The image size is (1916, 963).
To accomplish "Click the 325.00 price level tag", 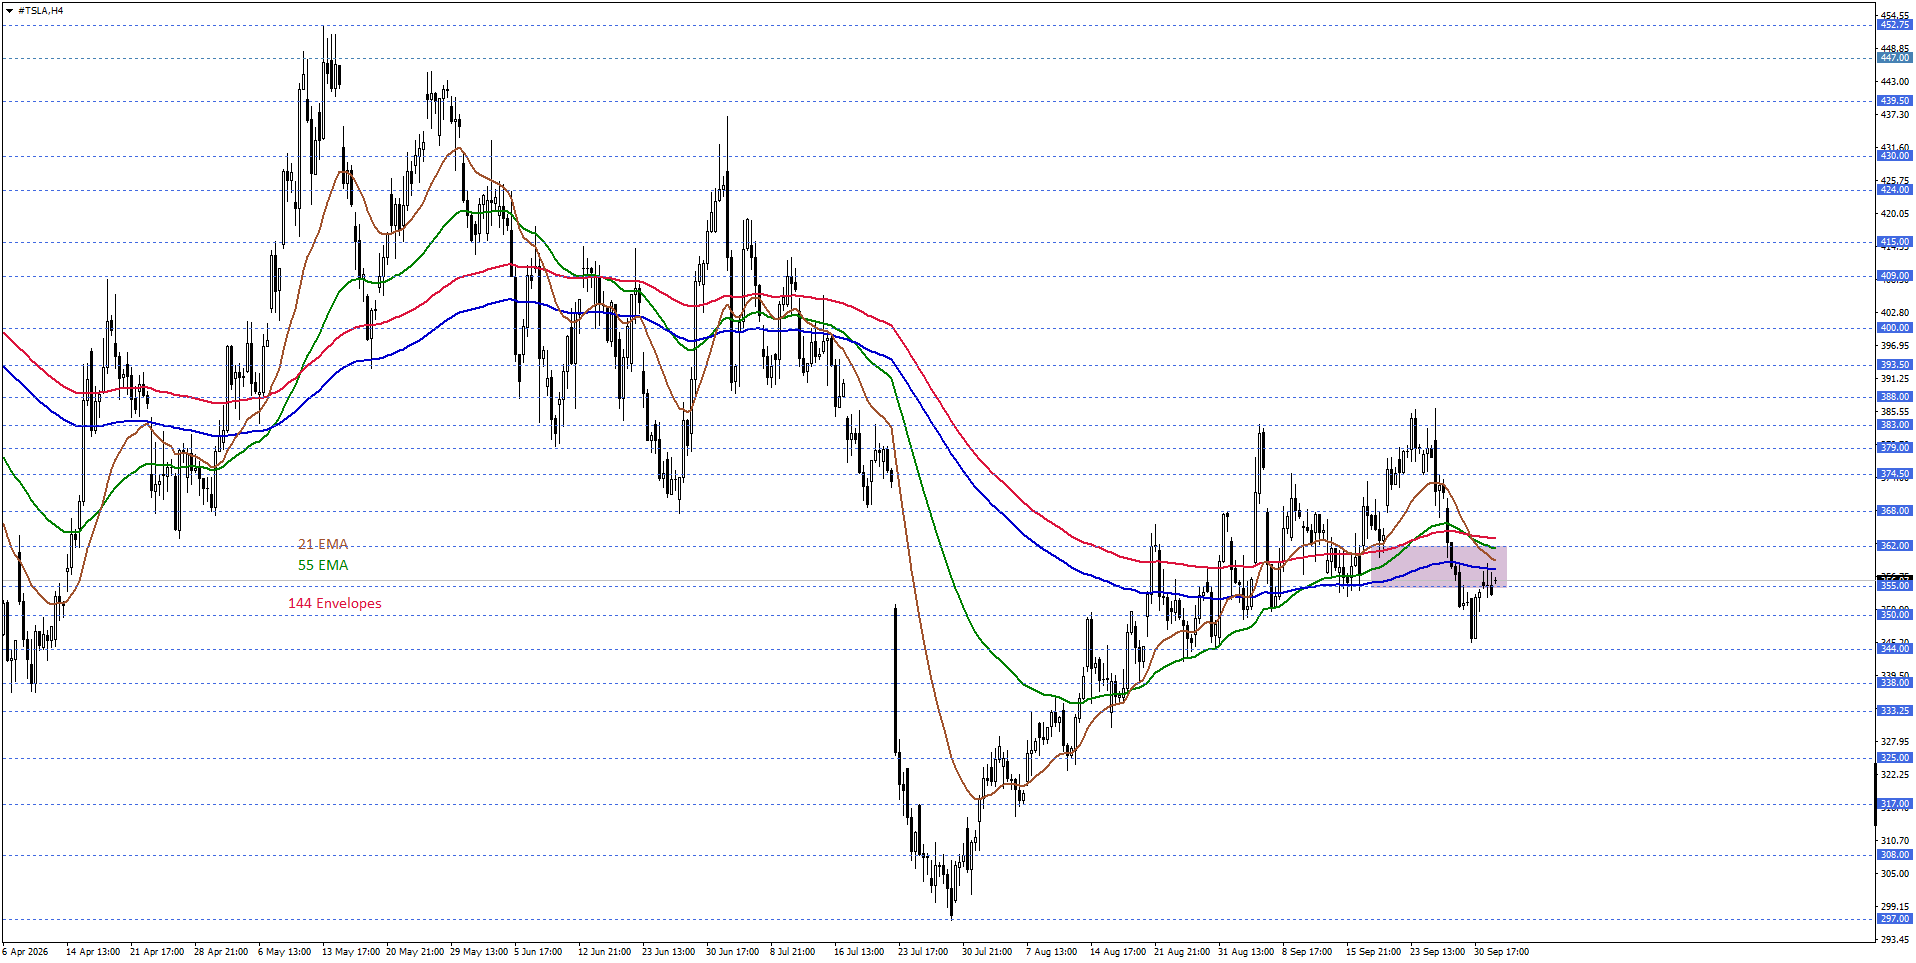I will click(1894, 758).
